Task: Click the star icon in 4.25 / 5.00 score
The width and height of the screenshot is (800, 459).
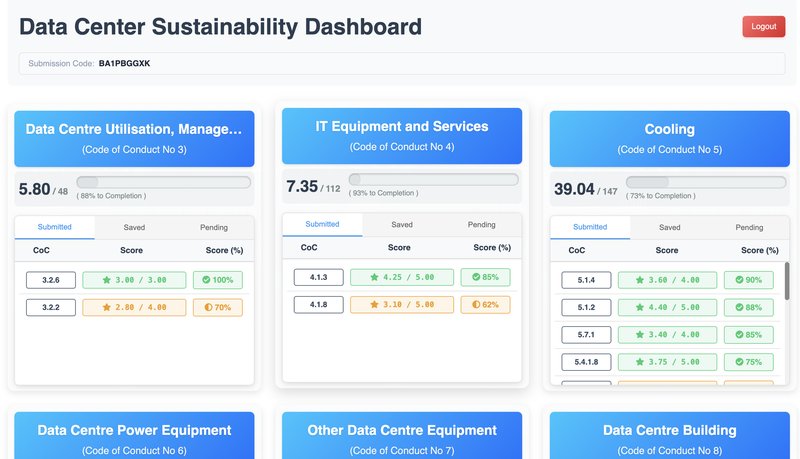Action: [374, 277]
